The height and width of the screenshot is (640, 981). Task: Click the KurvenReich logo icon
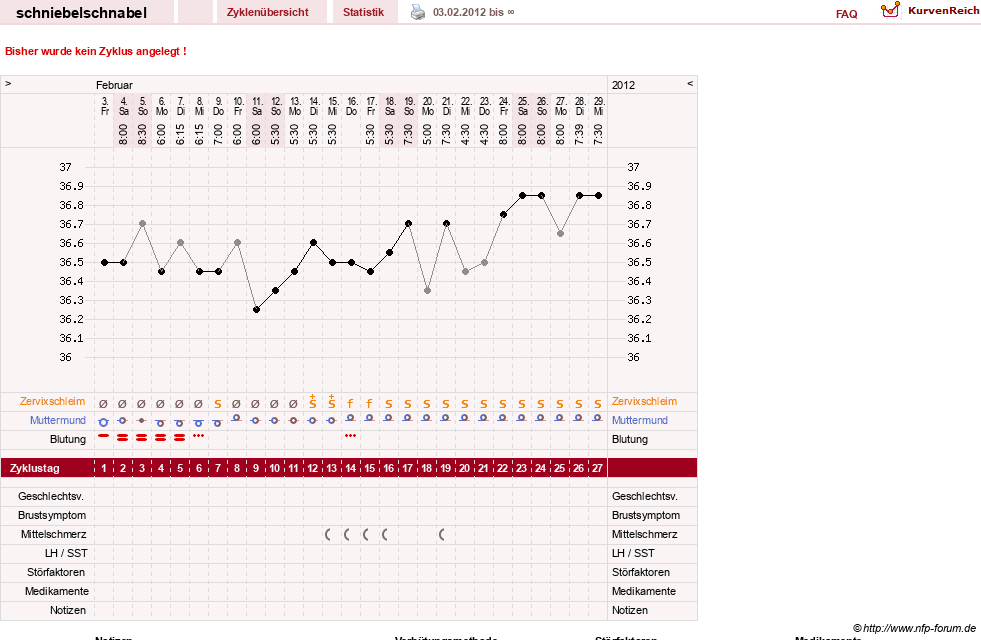(x=890, y=10)
